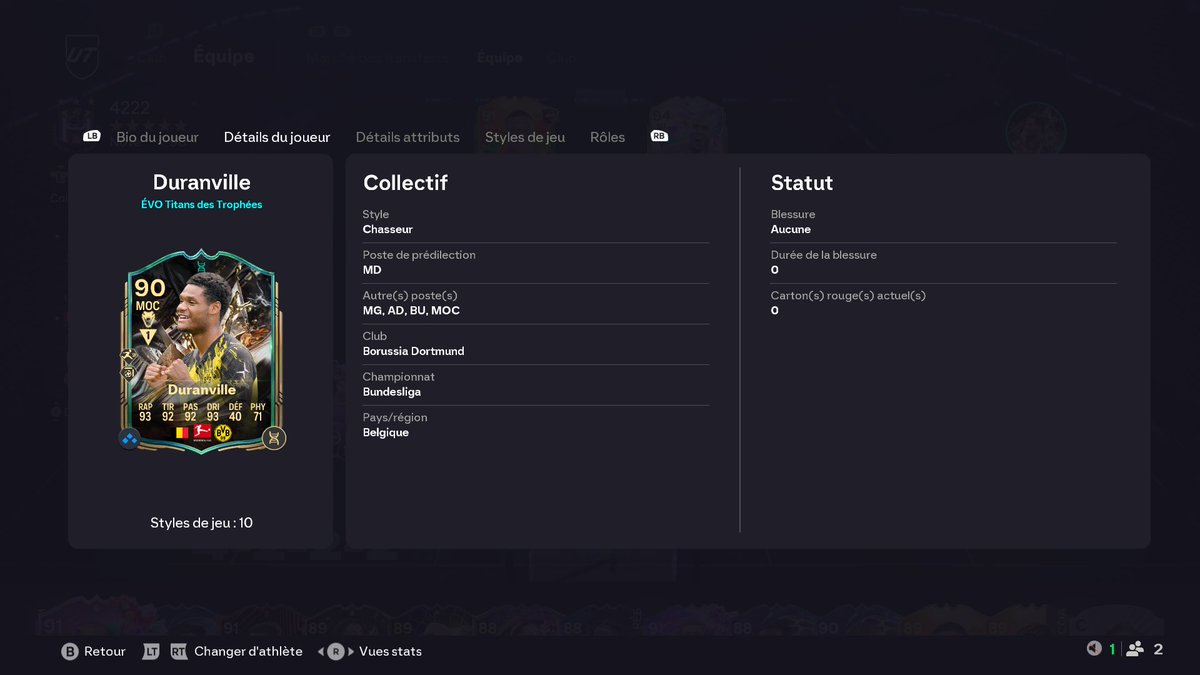Click the blue chemistry diamonds badge
The width and height of the screenshot is (1200, 675).
(130, 438)
